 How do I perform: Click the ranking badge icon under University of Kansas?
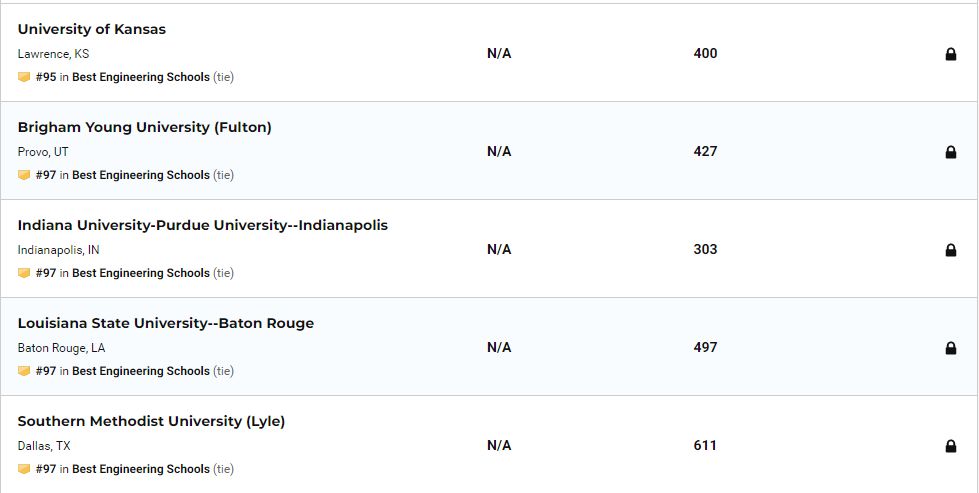[x=24, y=77]
